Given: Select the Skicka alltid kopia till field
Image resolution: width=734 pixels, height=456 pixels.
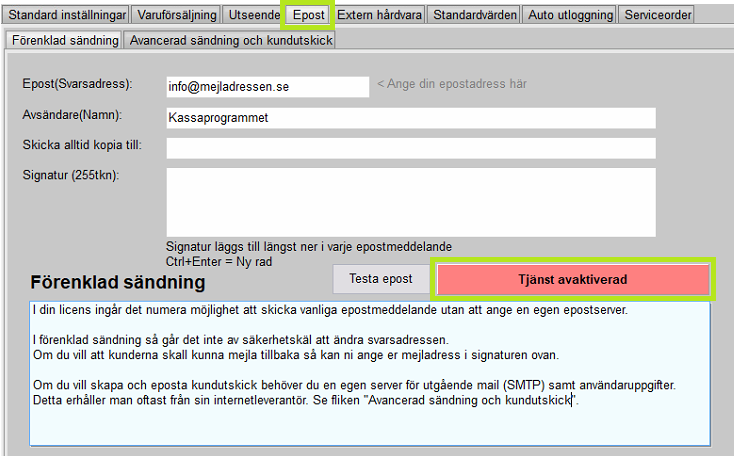Looking at the screenshot, I should (x=410, y=148).
